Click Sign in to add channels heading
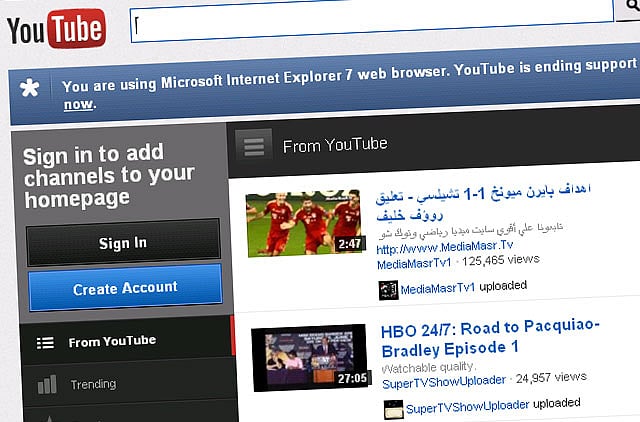The image size is (640, 422). (x=109, y=176)
